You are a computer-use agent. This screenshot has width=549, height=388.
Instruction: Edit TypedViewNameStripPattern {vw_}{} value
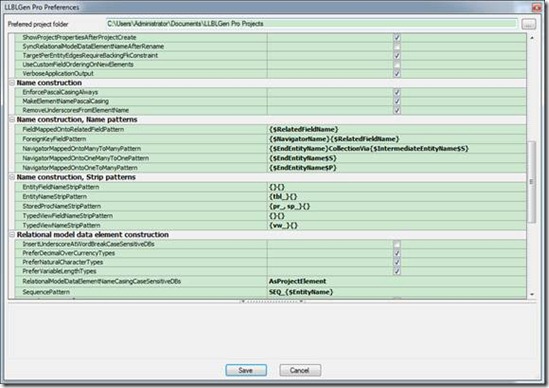click(x=397, y=226)
